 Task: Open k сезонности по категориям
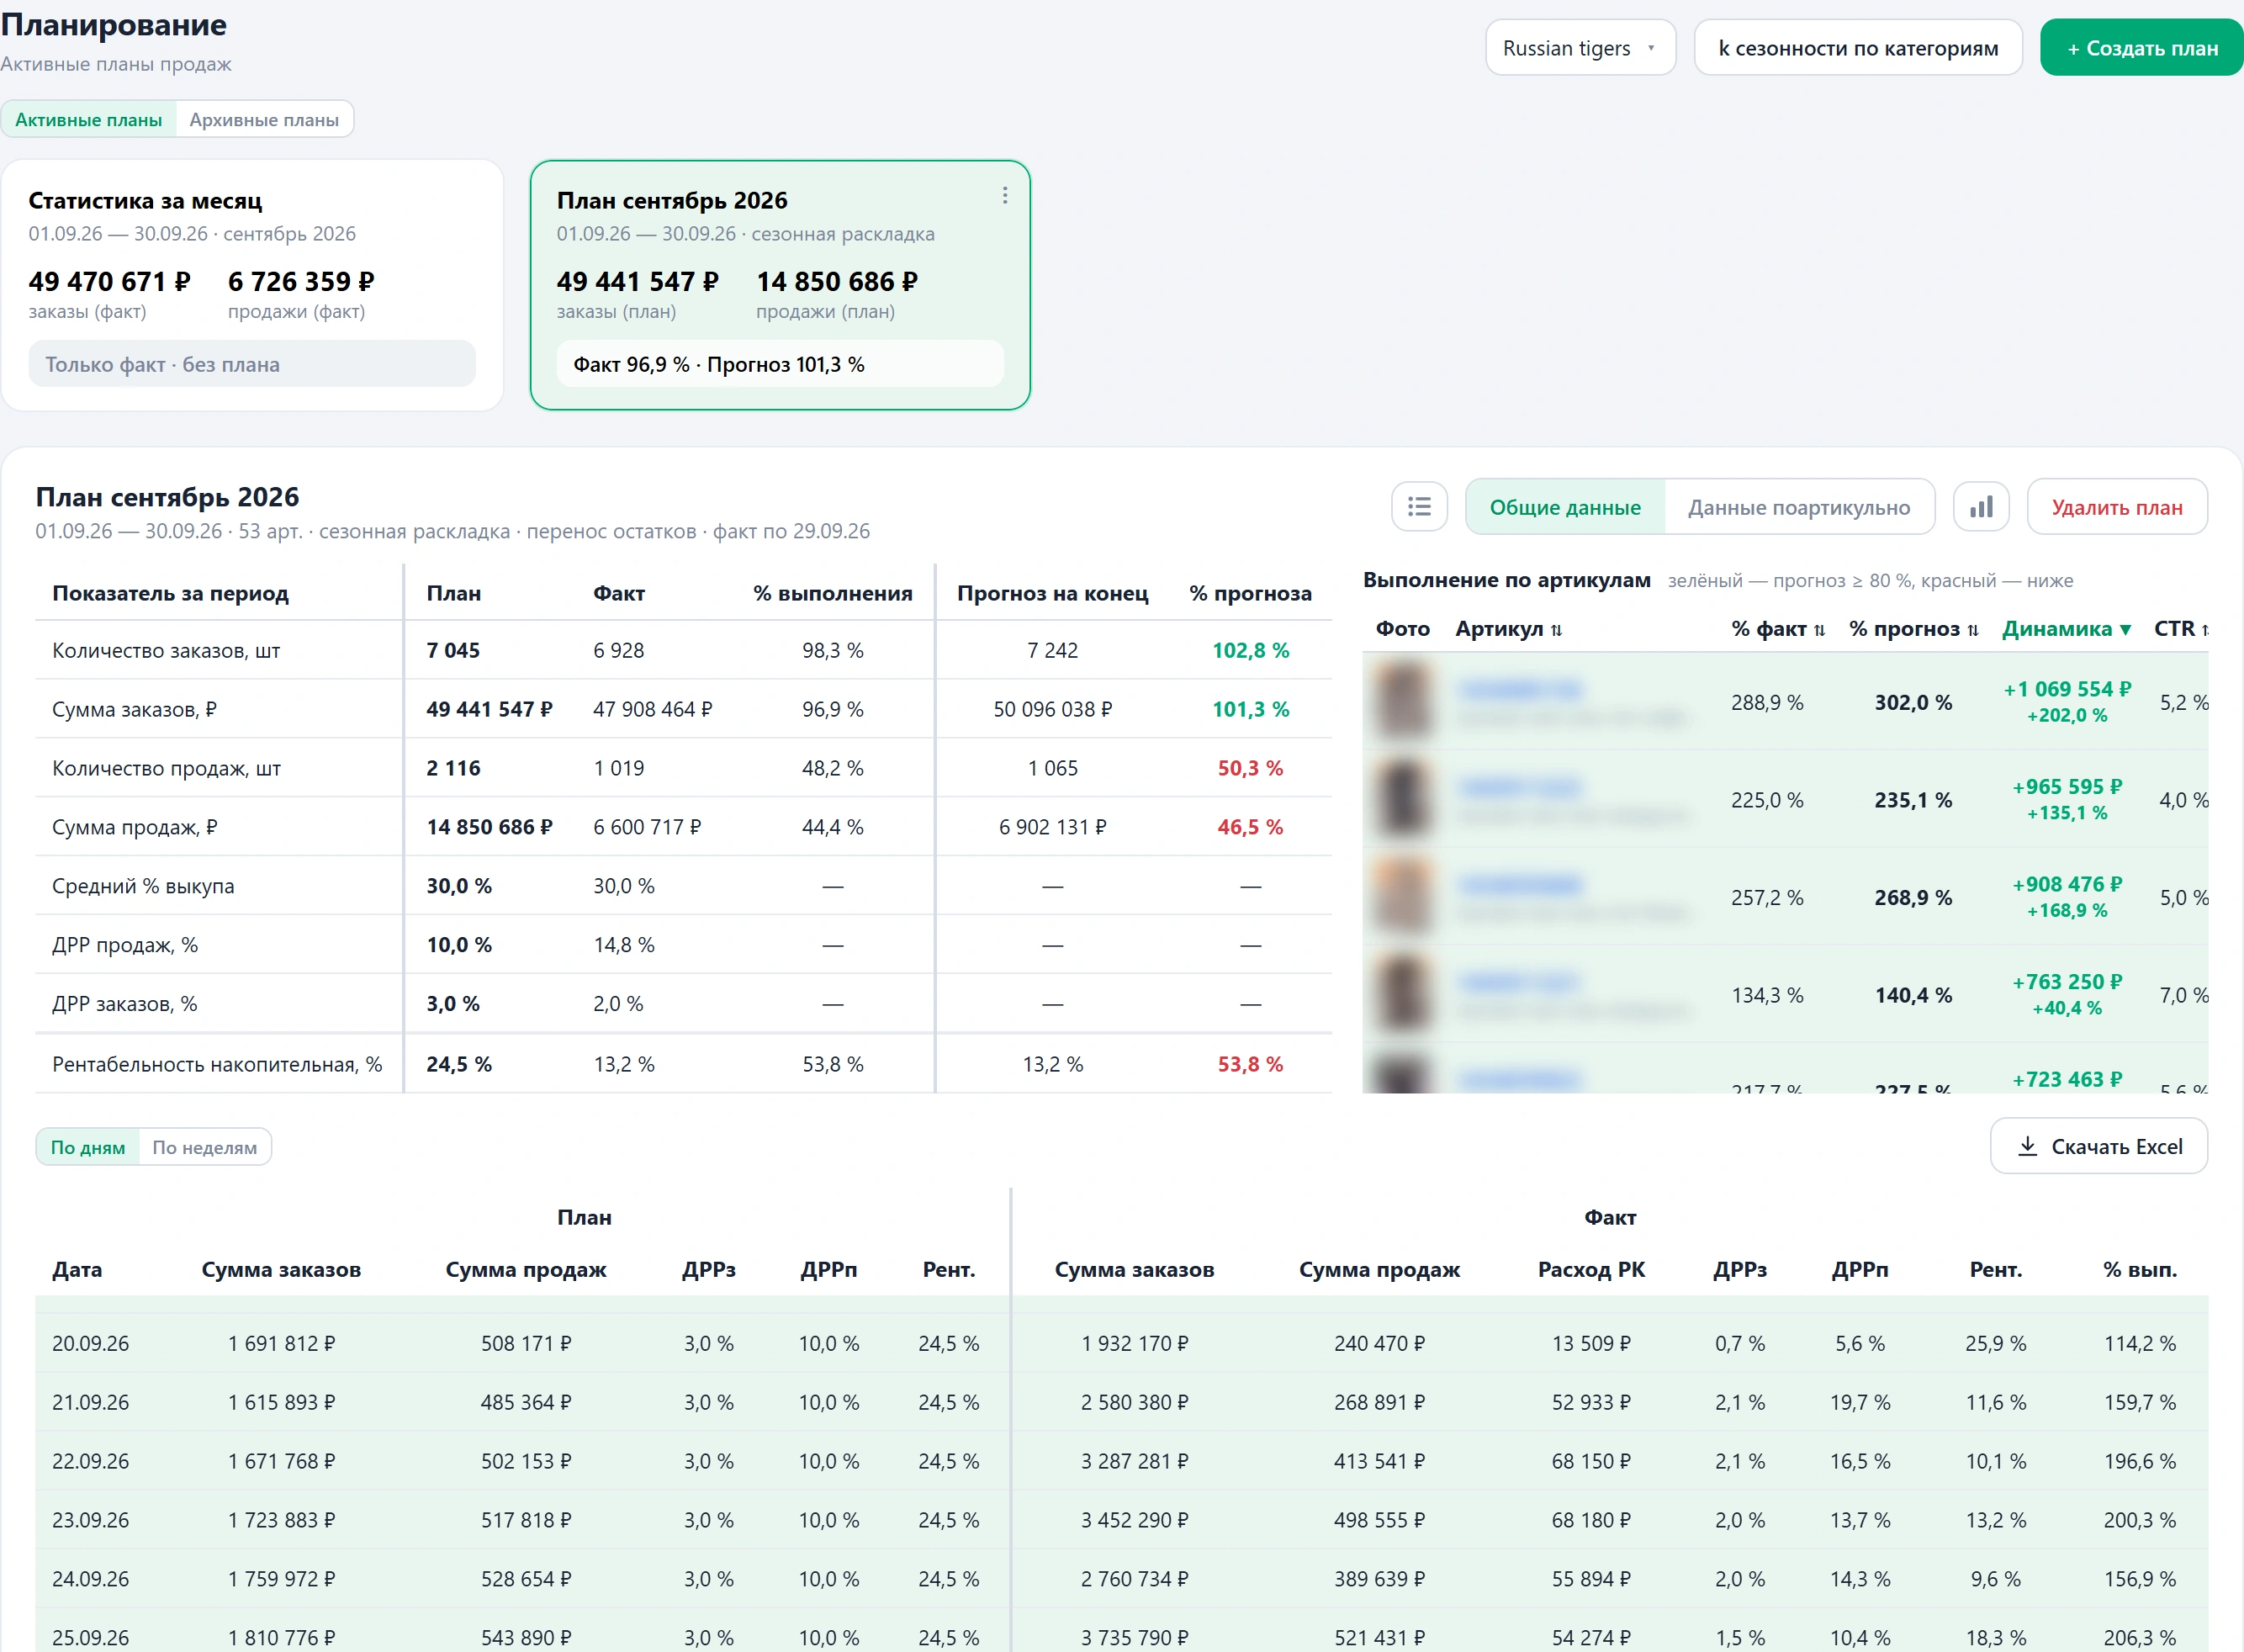pos(1857,48)
